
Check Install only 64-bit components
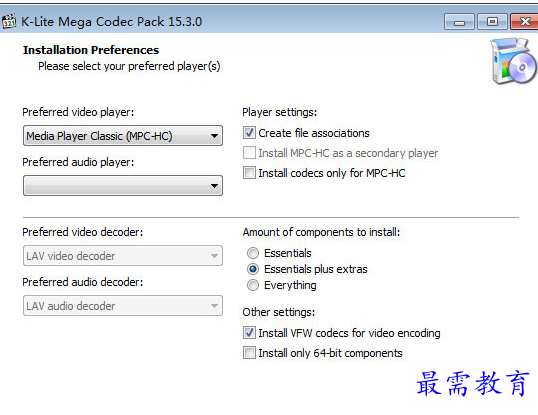coord(249,353)
